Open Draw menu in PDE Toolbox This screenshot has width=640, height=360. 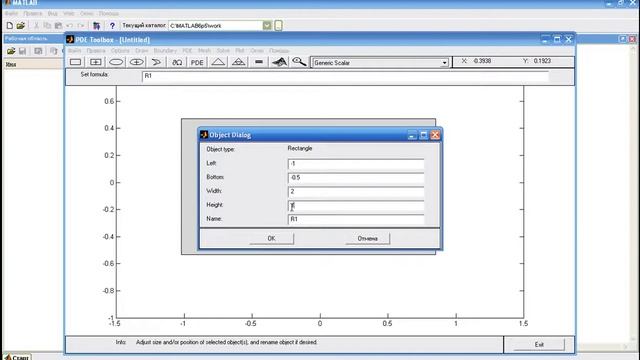pos(142,51)
